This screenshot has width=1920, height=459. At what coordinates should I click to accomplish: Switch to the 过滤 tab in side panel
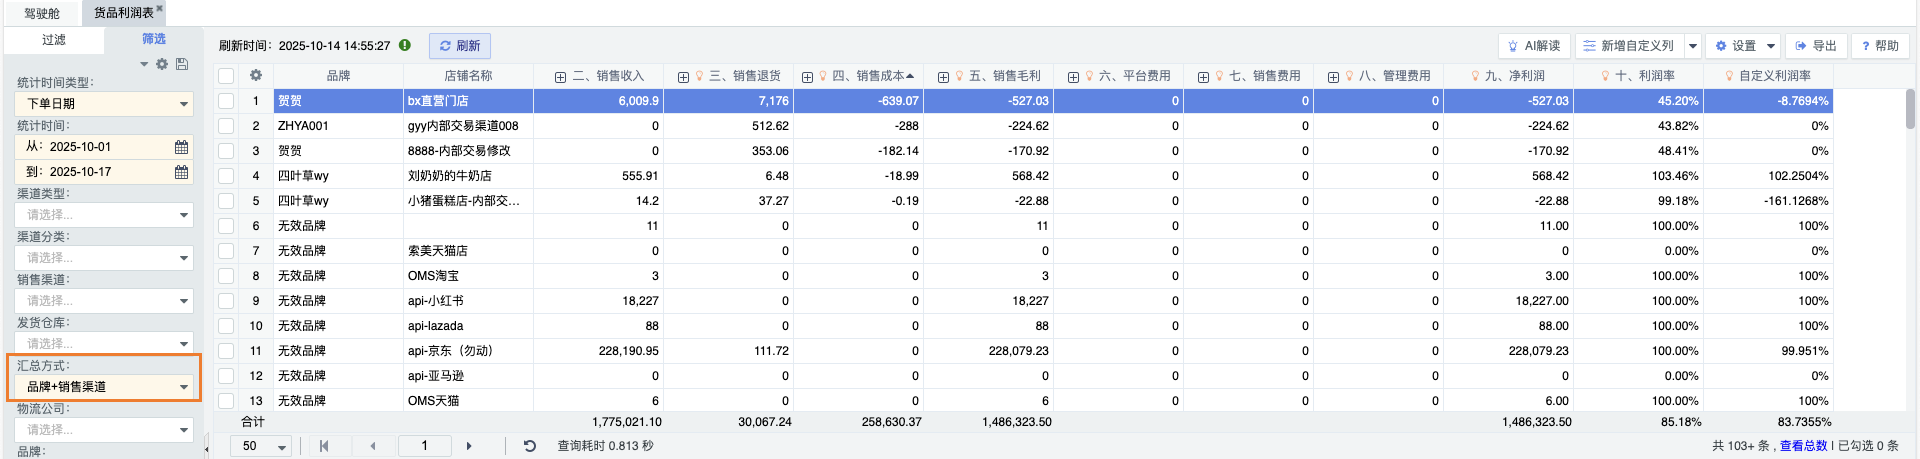(54, 40)
